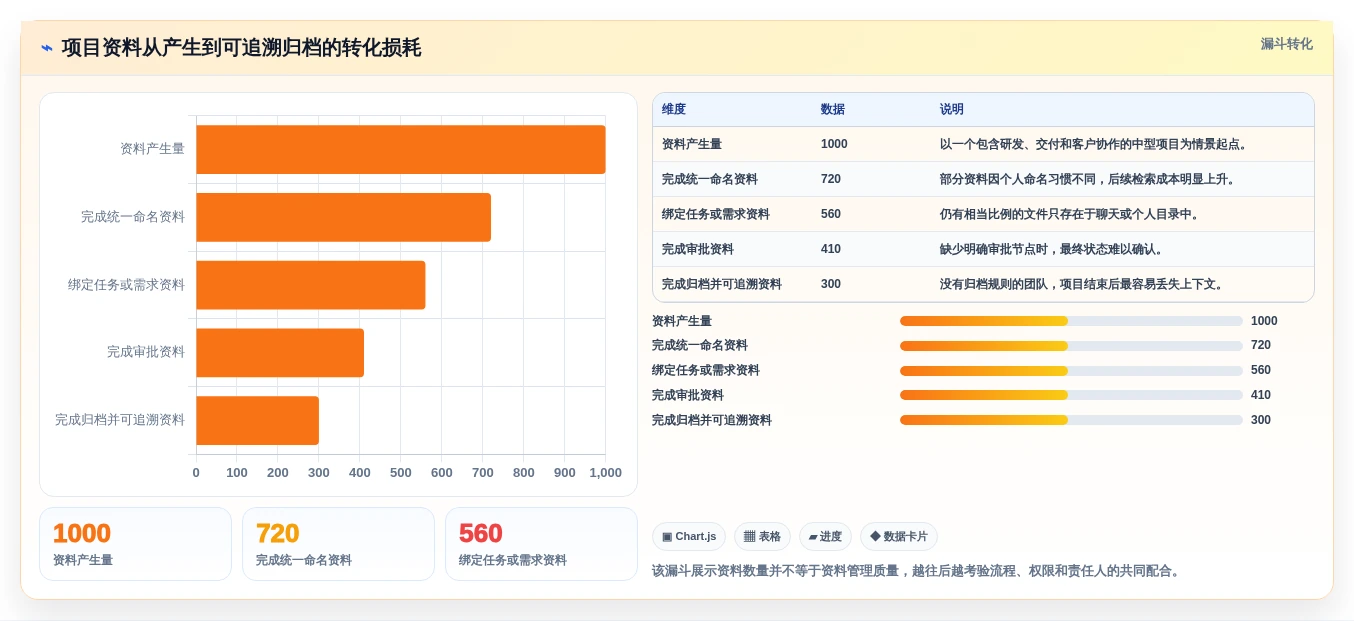Click the Chart.js tag chip
Viewport: 1354px width, 621px height.
point(689,536)
